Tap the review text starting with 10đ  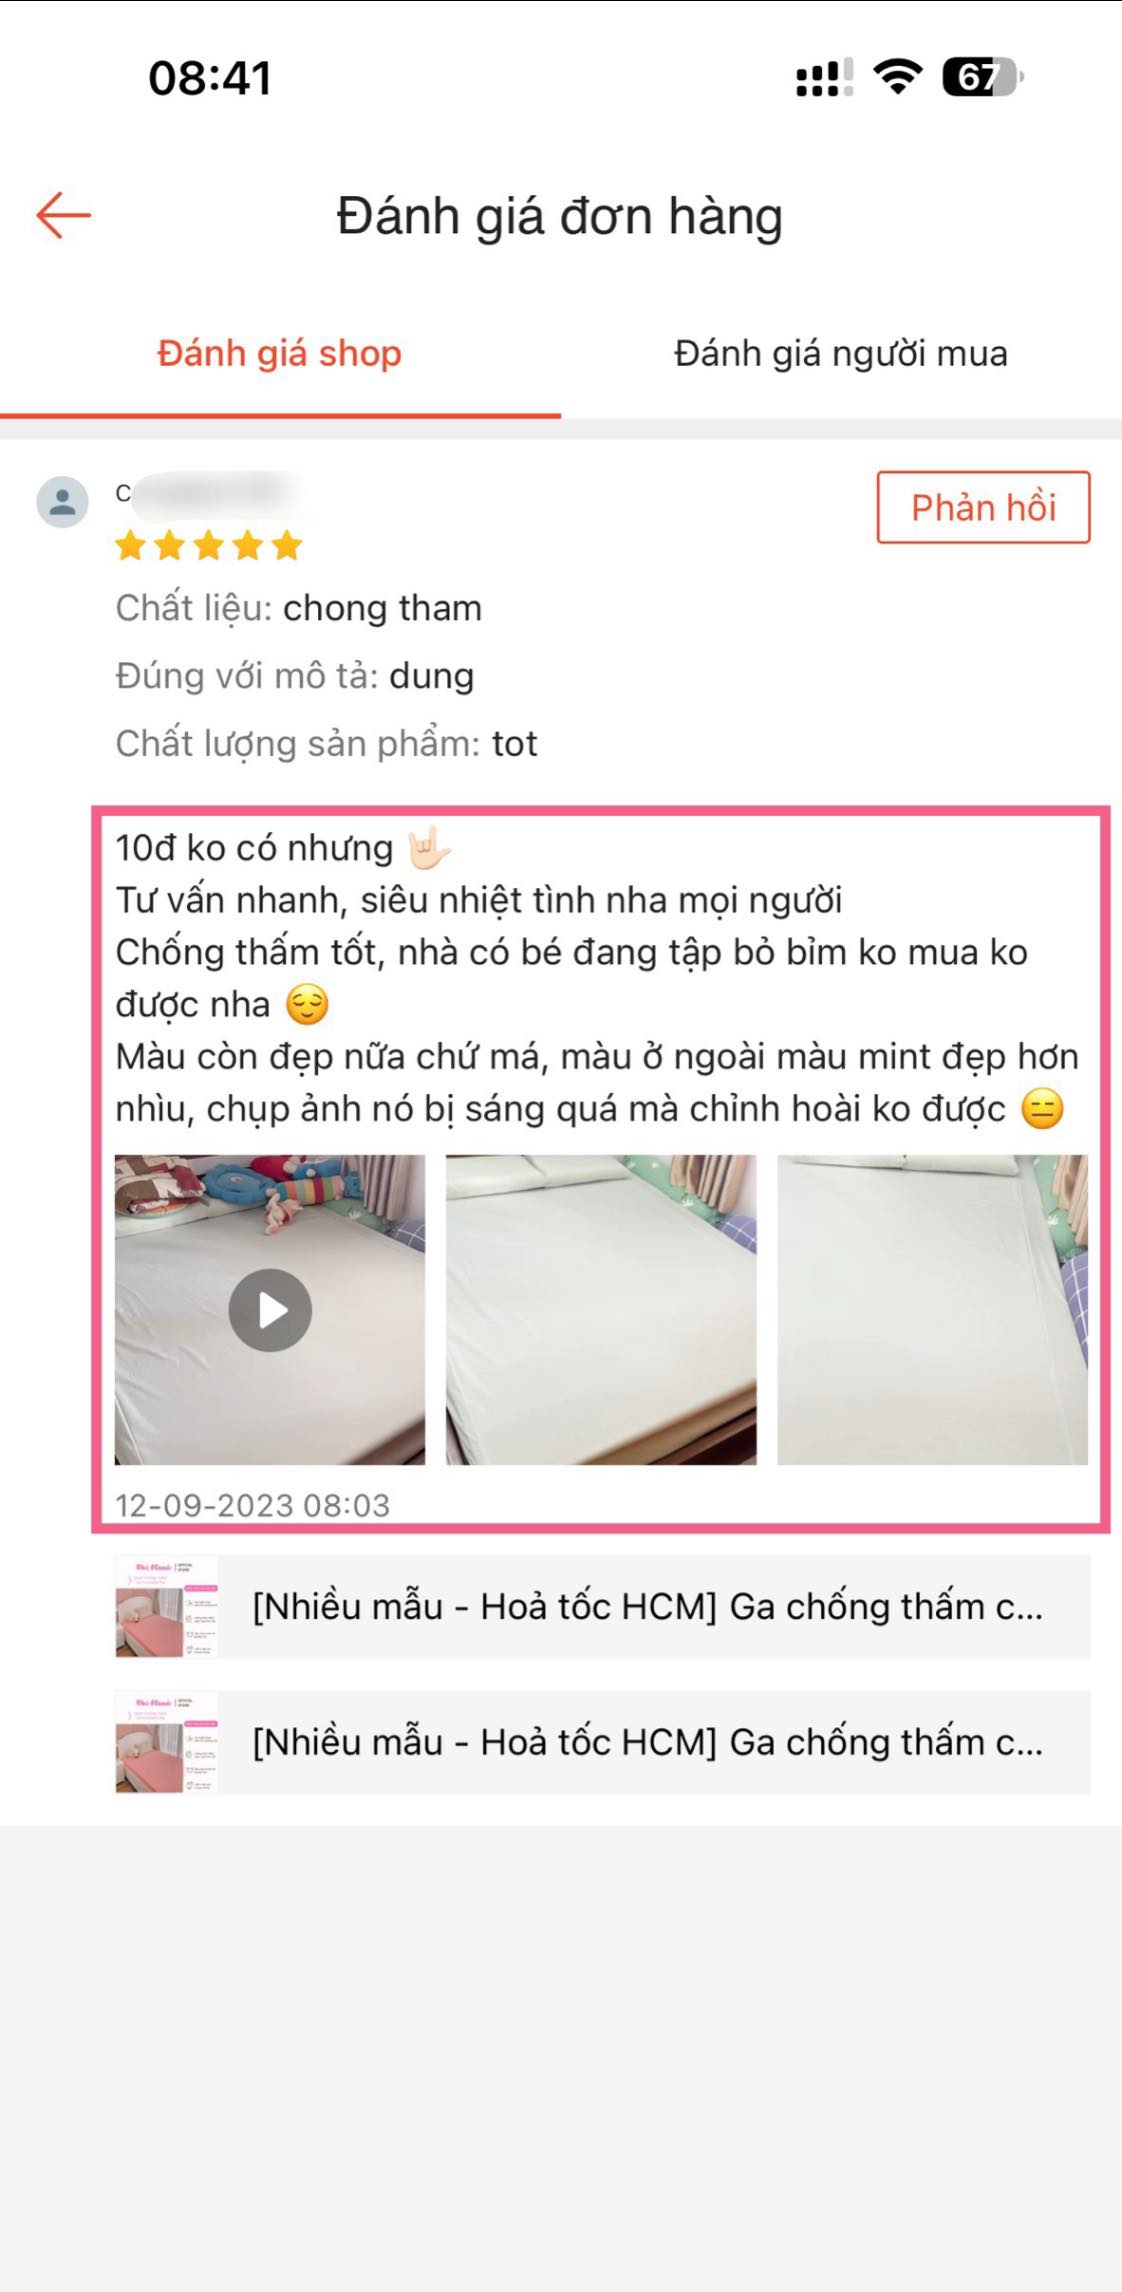pos(598,978)
